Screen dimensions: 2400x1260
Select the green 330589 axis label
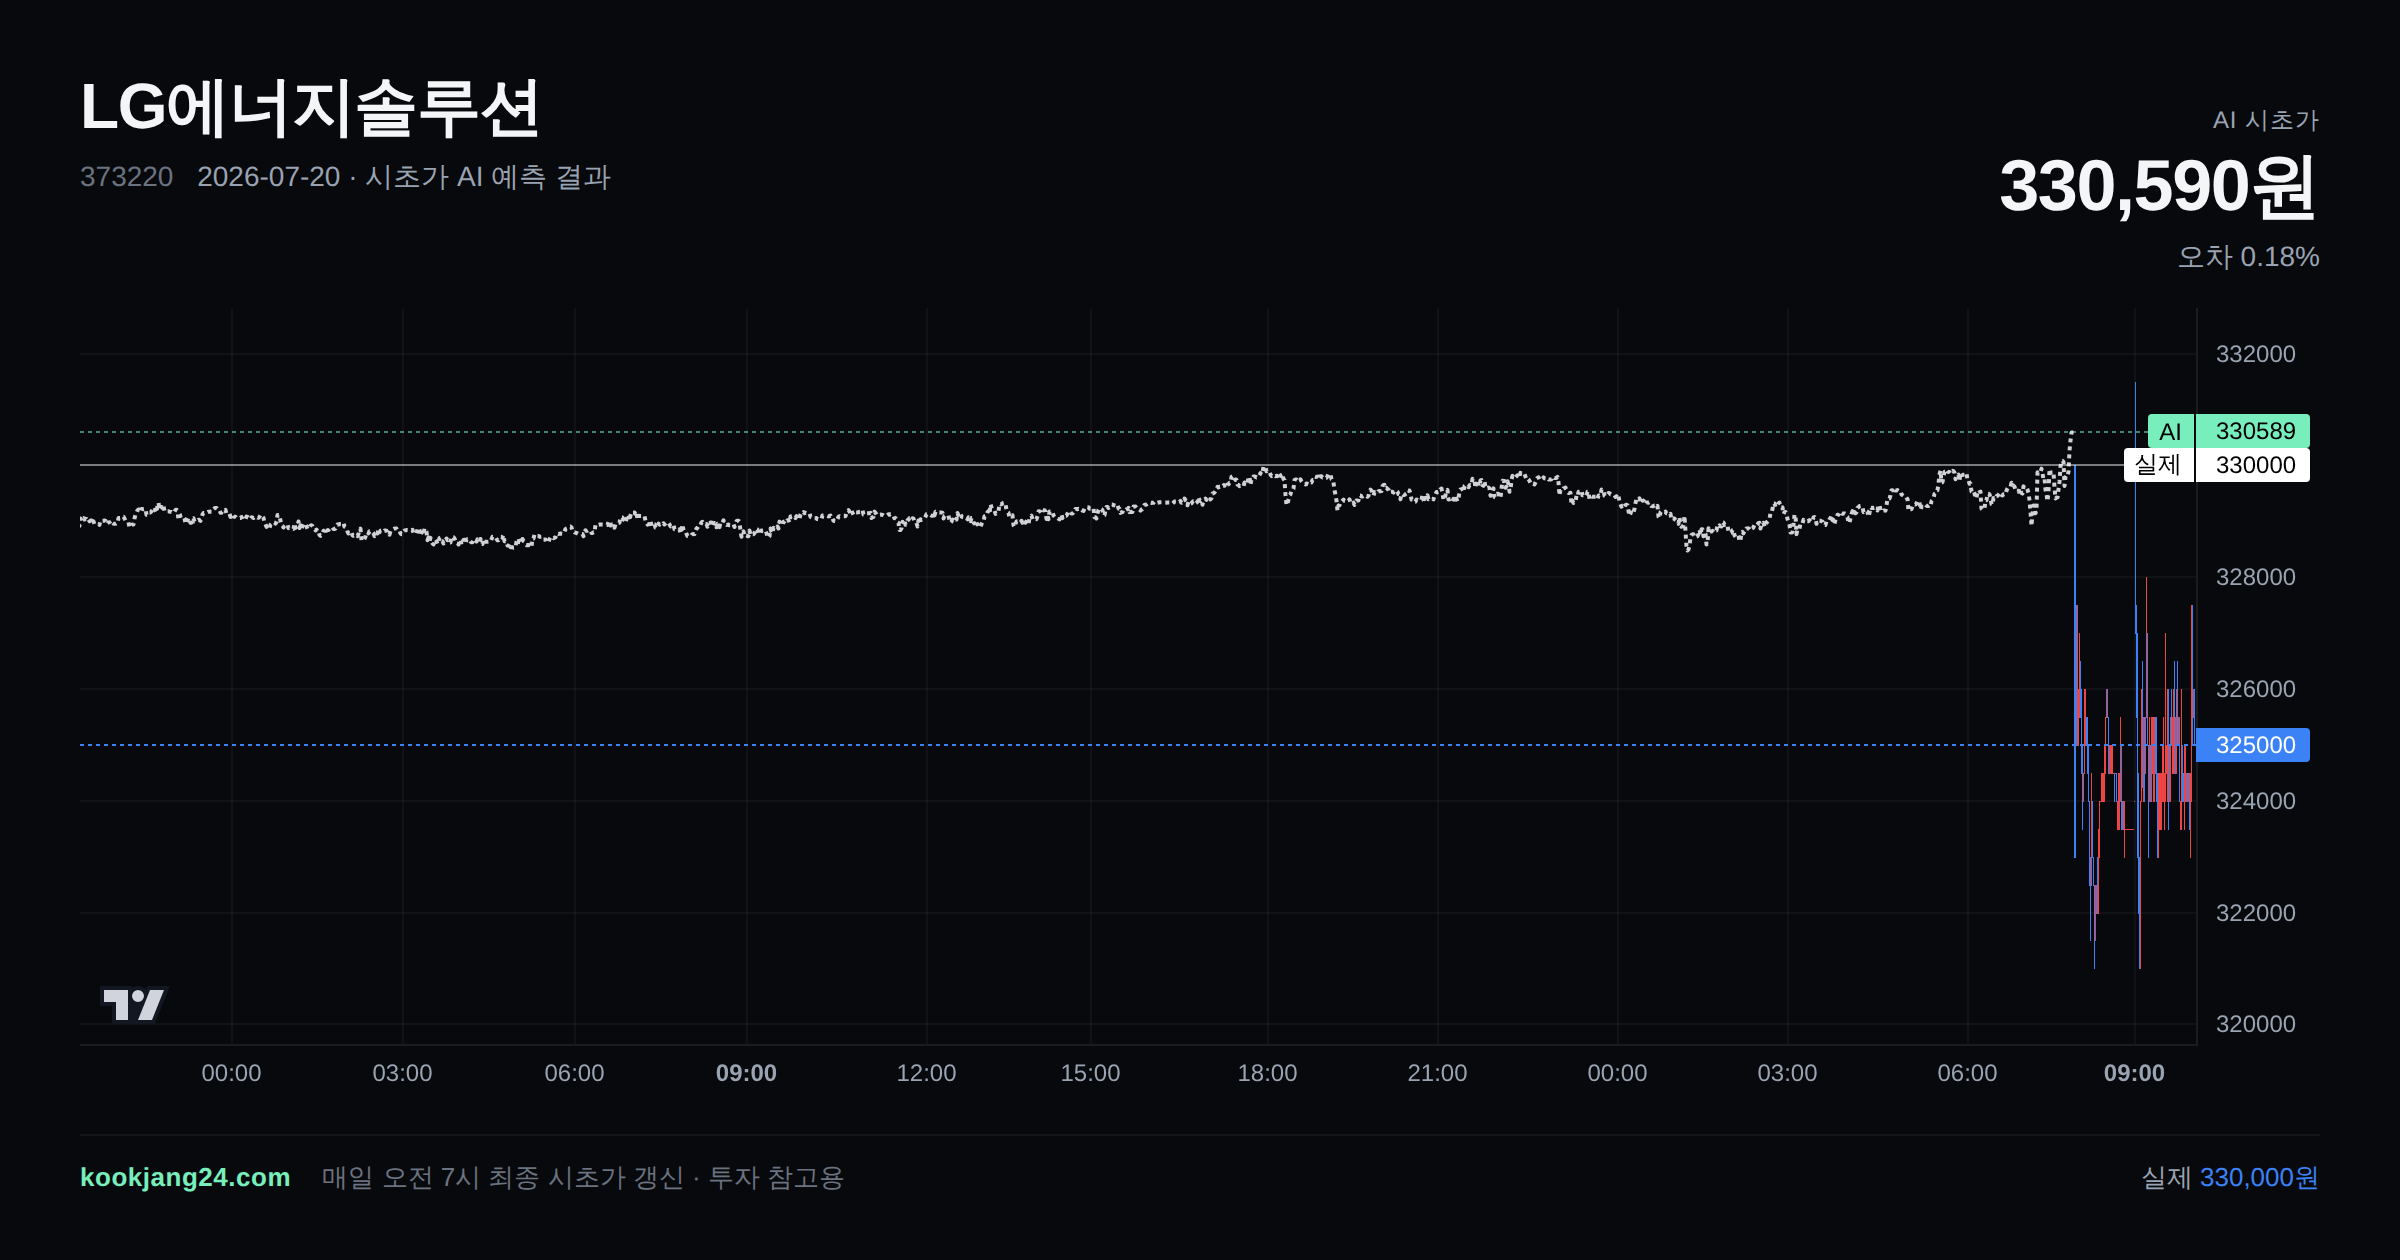(x=2253, y=431)
